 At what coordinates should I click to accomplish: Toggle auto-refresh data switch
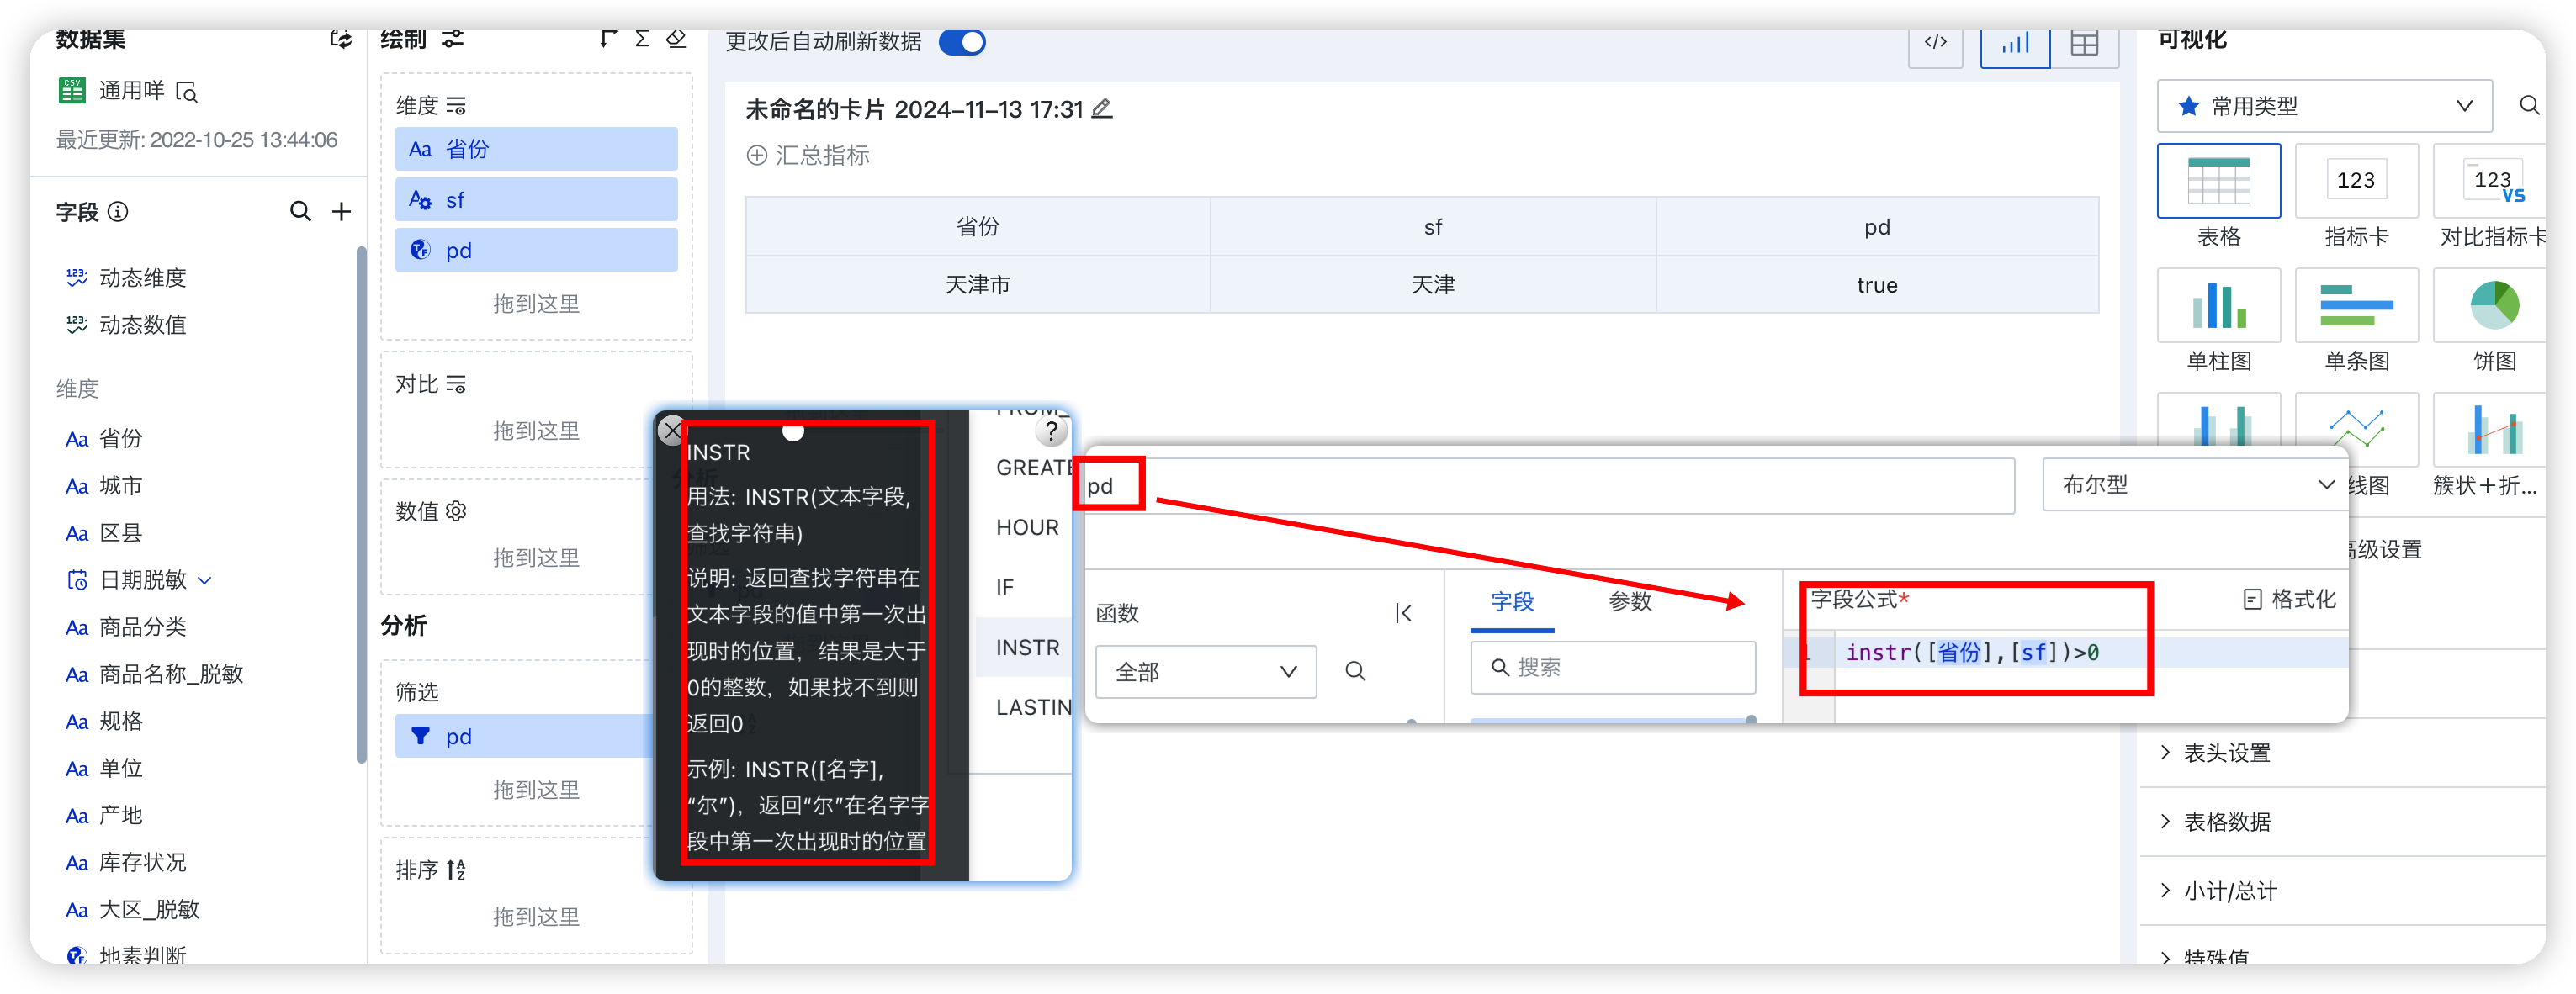tap(962, 42)
